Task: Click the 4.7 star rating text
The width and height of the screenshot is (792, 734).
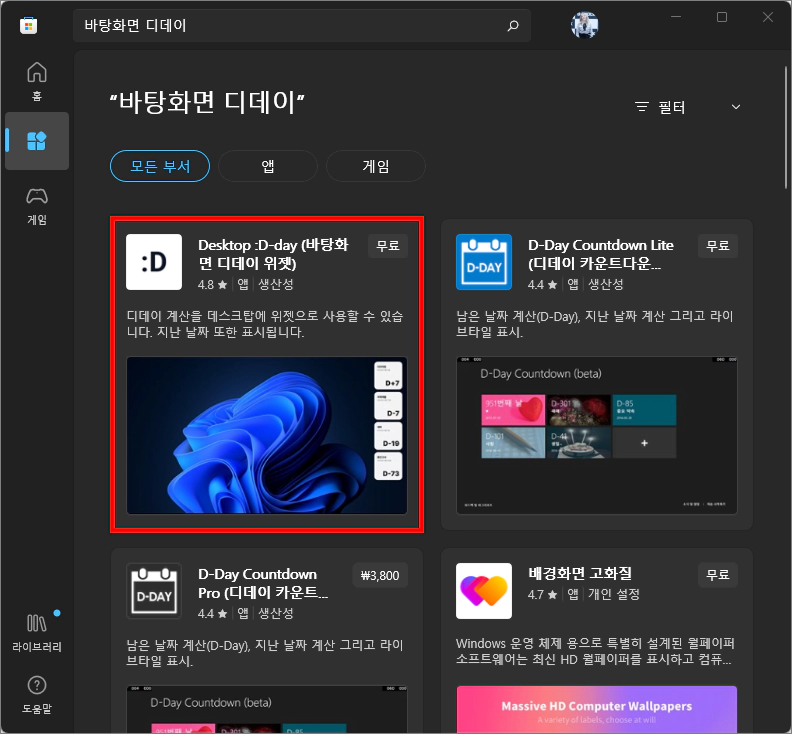Action: 542,595
